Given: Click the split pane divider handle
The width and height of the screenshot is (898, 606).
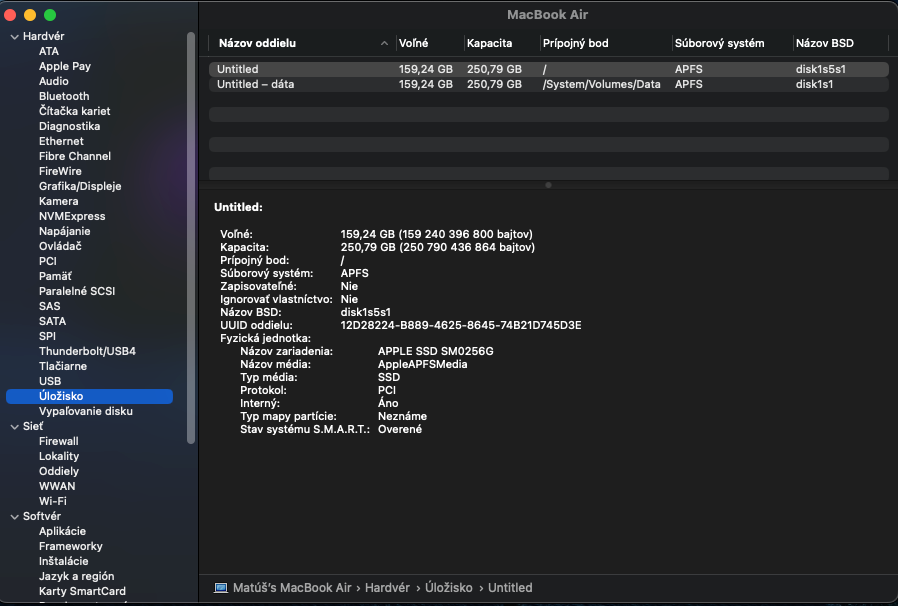Looking at the screenshot, I should click(x=548, y=185).
